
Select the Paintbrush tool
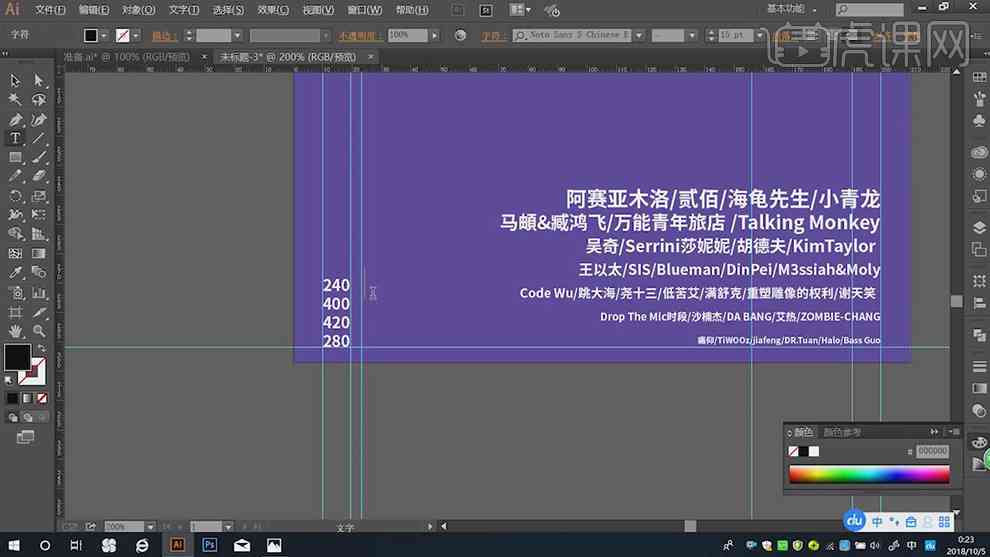tap(39, 157)
